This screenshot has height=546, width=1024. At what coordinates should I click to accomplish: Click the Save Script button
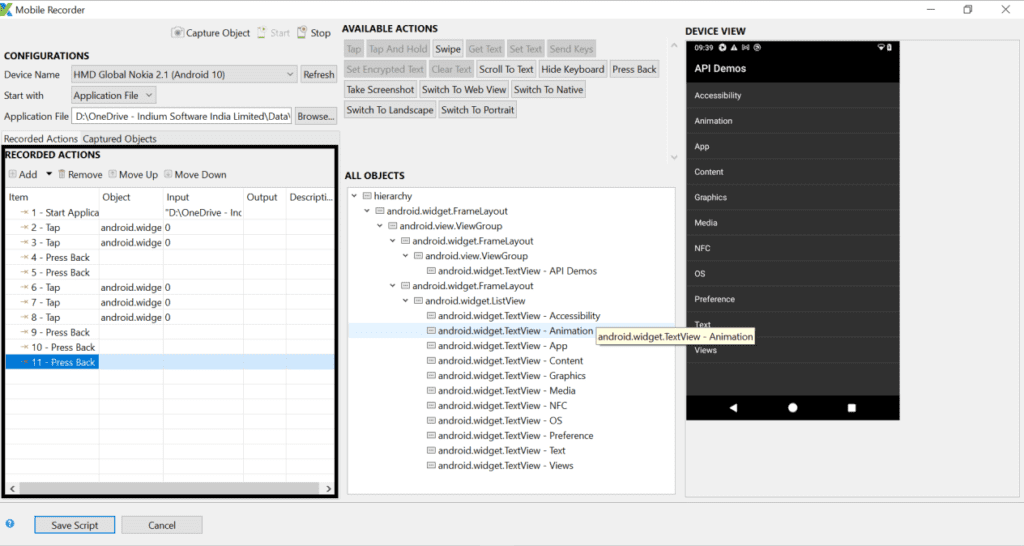[x=74, y=525]
